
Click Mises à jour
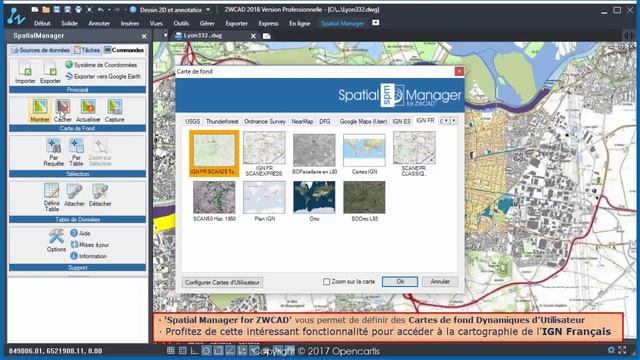click(x=90, y=244)
